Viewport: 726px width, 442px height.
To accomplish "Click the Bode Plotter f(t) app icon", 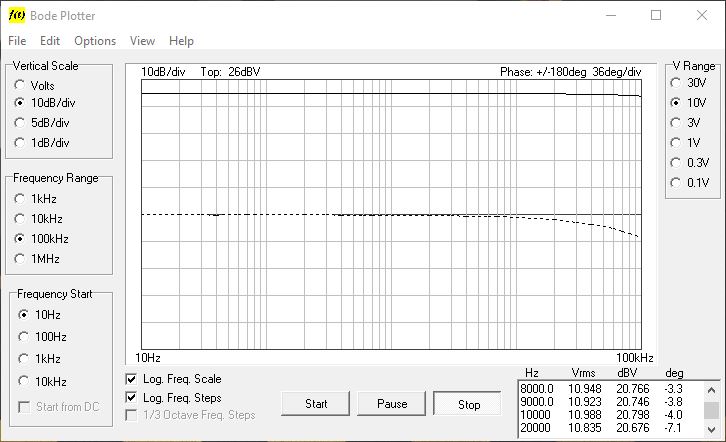I will point(17,15).
